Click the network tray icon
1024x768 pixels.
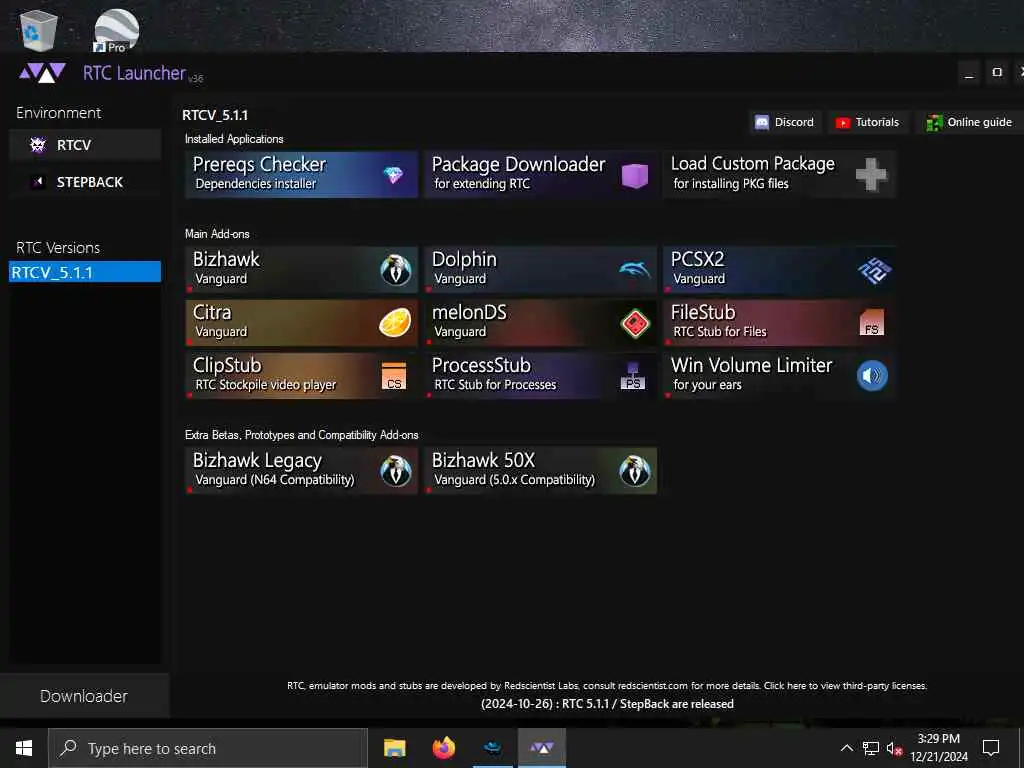coord(871,748)
